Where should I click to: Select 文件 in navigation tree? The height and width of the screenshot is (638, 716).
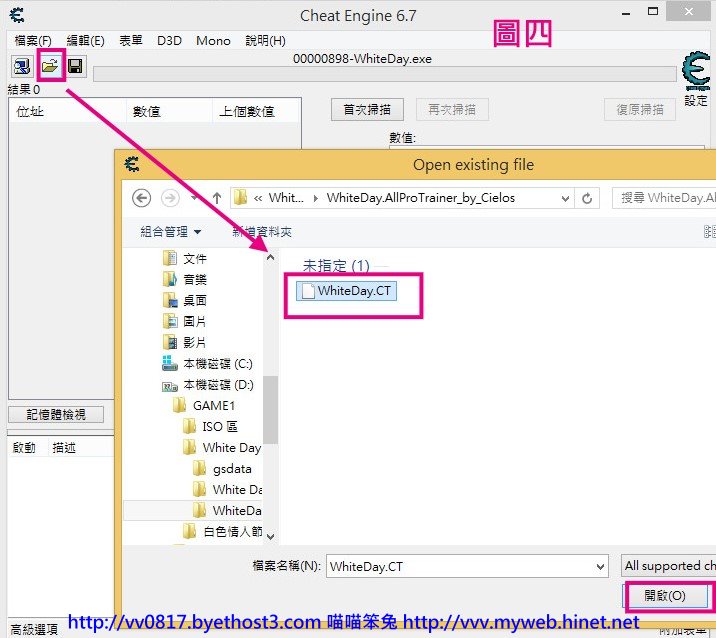pyautogui.click(x=185, y=259)
